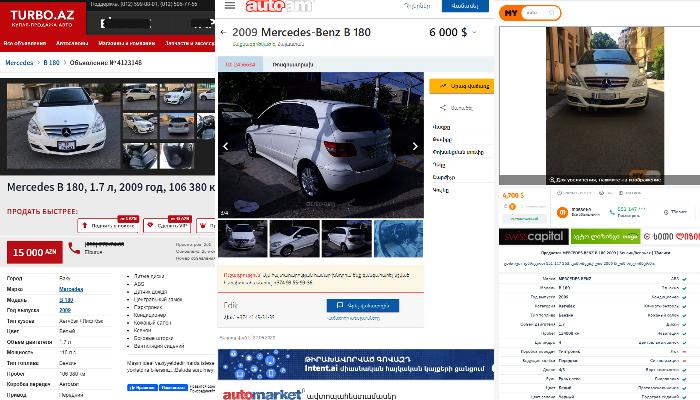
Task: Open the Все объявления menu on turbo.az
Action: tap(25, 43)
